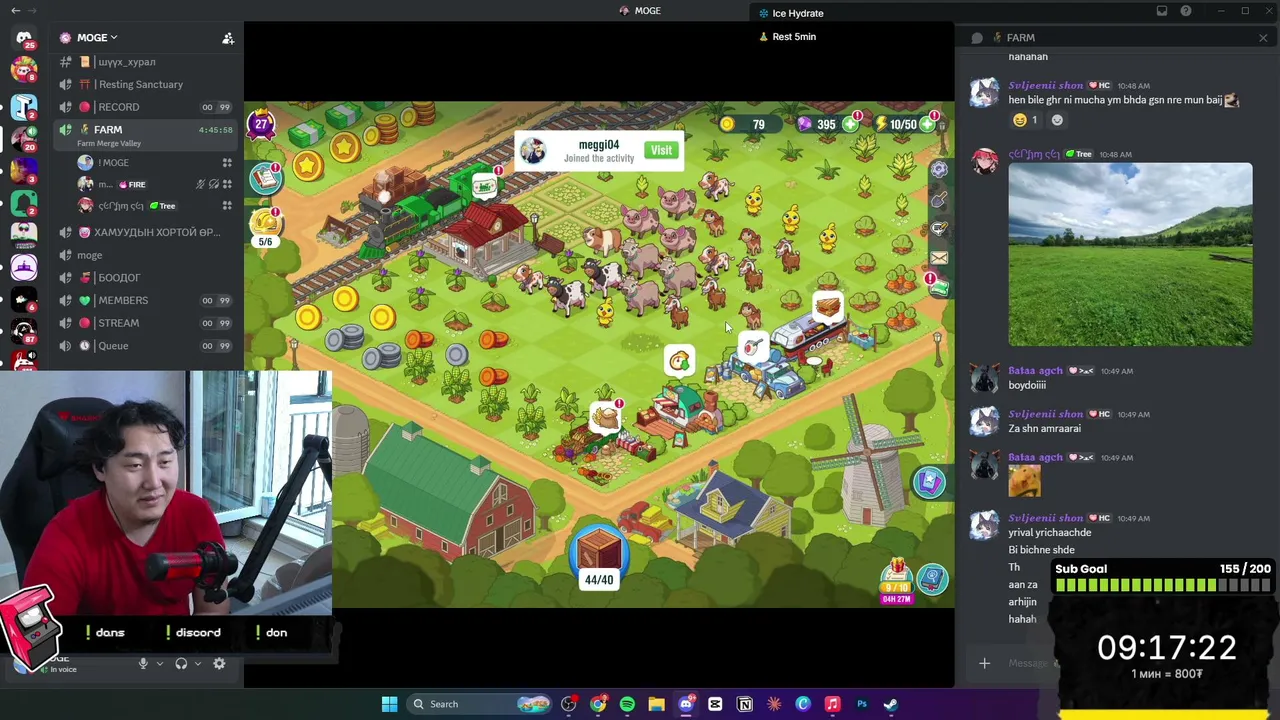Click the user with the FIRE tag

153,184
